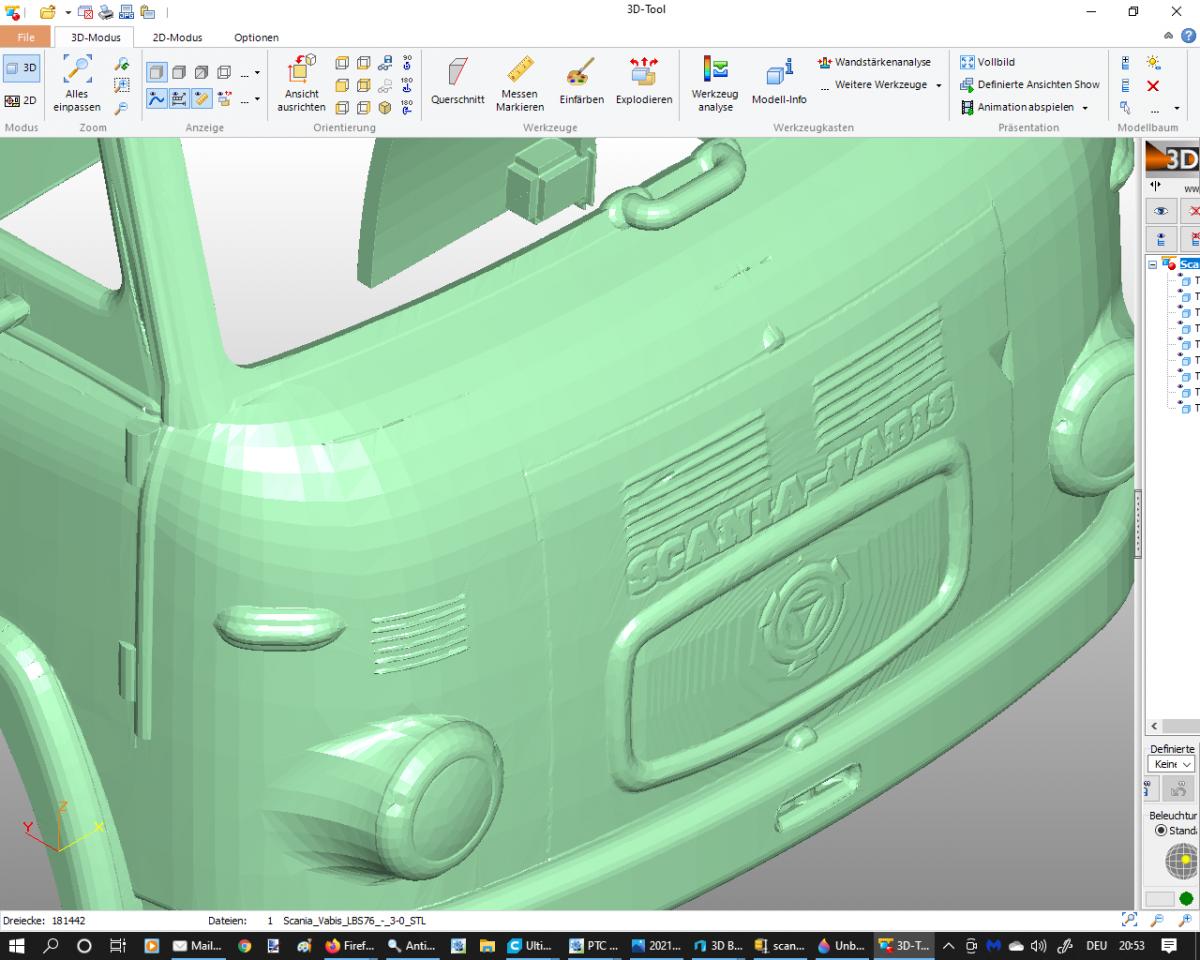This screenshot has width=1200, height=960.
Task: Click the lighting direction sphere control
Action: (1182, 861)
